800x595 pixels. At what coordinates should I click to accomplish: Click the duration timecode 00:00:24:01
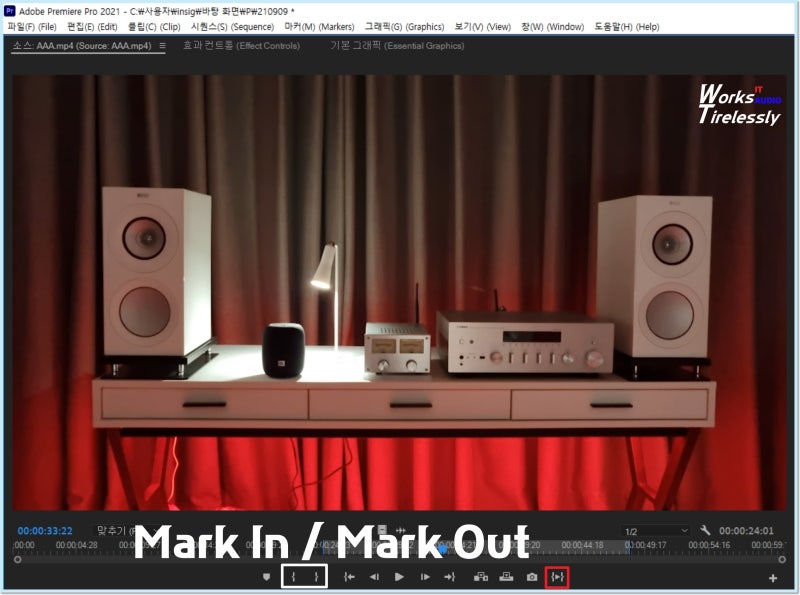pyautogui.click(x=746, y=531)
